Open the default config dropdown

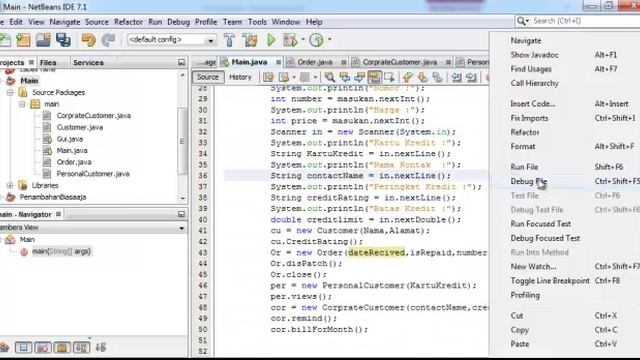(211, 40)
